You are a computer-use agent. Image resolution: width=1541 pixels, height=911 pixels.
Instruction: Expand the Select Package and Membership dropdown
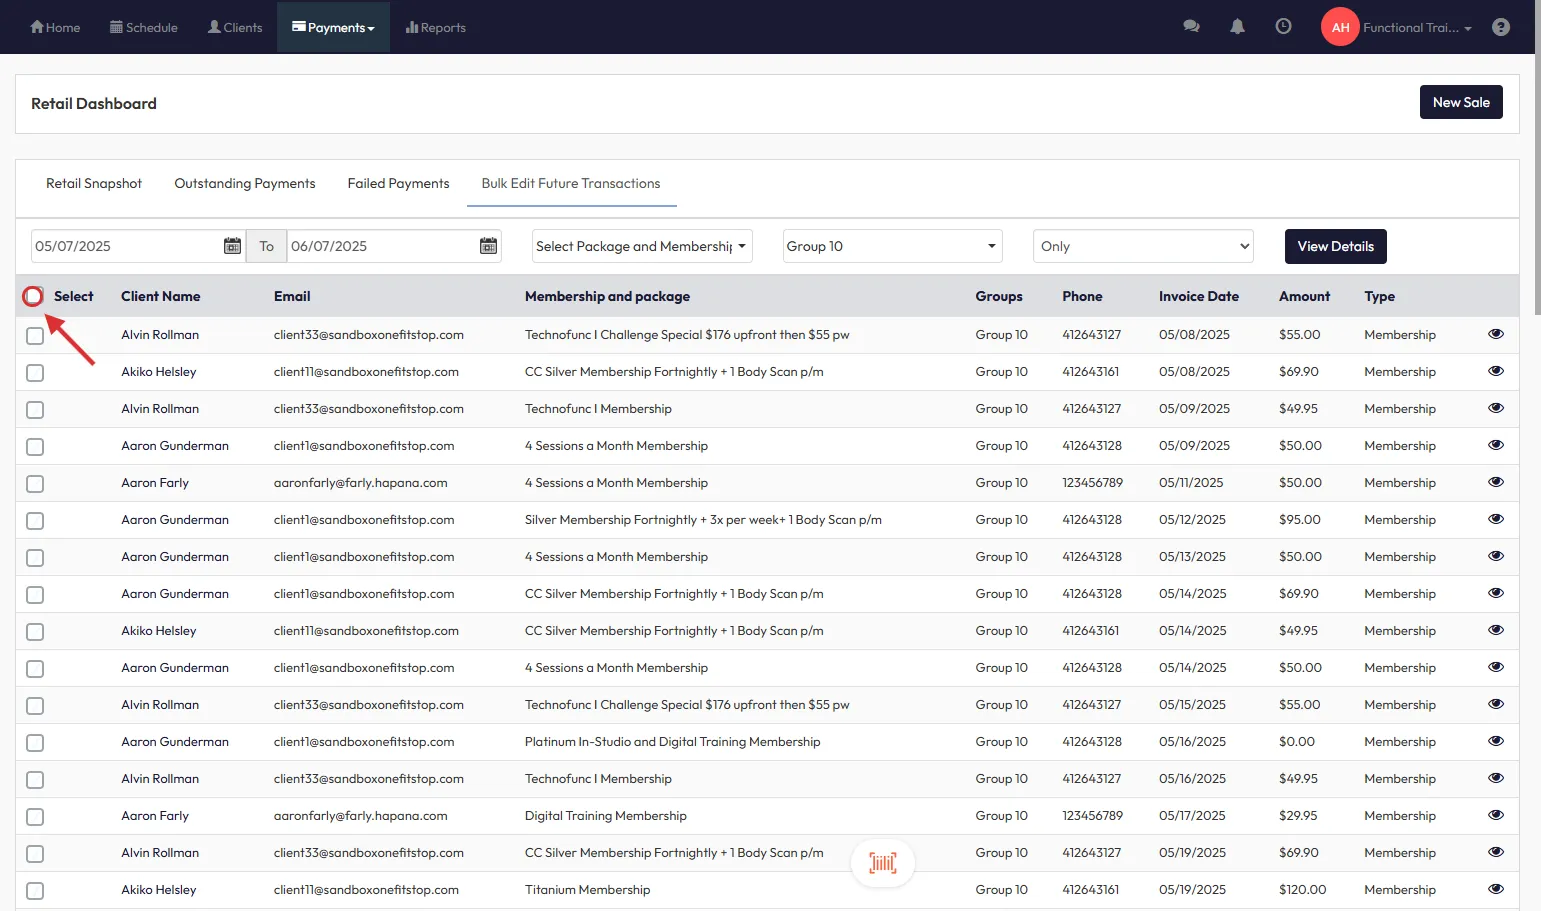click(641, 246)
